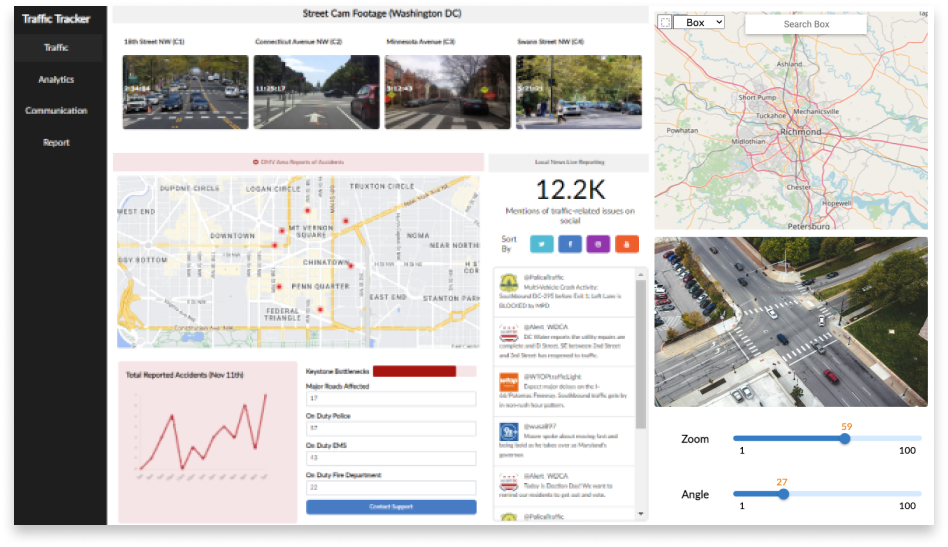Click Alert WDCA avatar on the DC Water post
This screenshot has height=547, width=948.
click(x=508, y=332)
